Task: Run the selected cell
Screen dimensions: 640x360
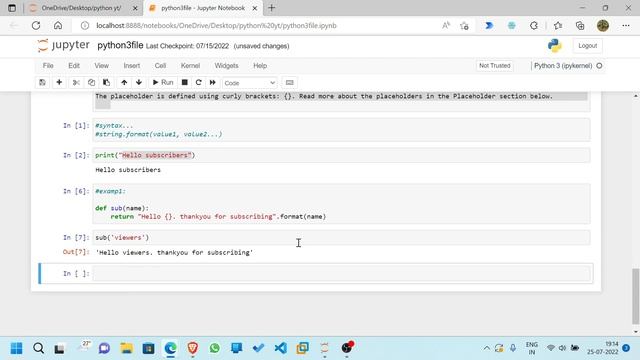Action: 163,82
